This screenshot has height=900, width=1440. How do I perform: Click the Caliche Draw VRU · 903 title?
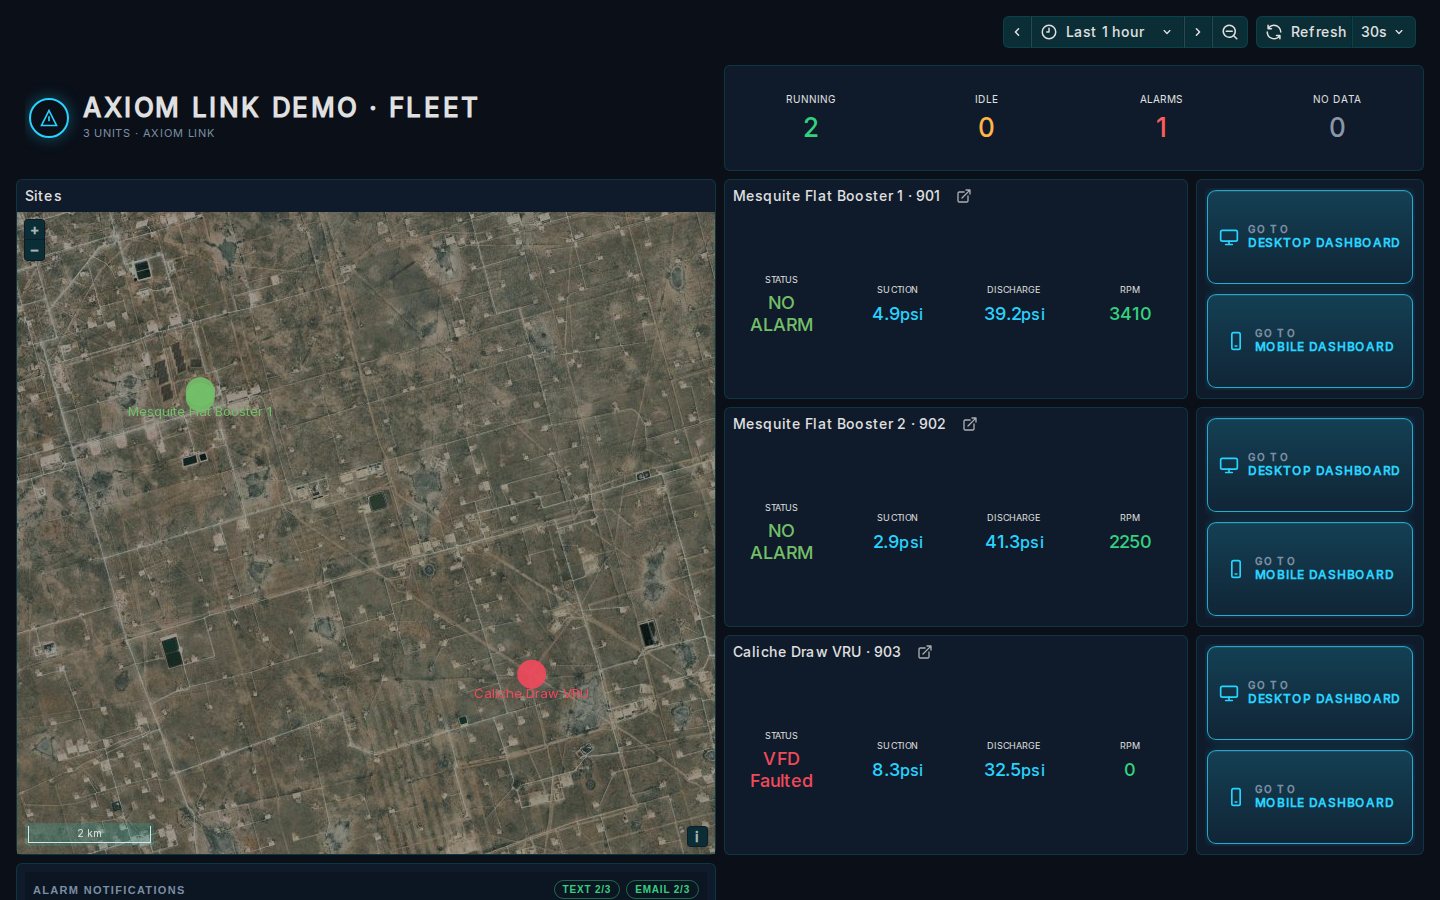click(817, 652)
